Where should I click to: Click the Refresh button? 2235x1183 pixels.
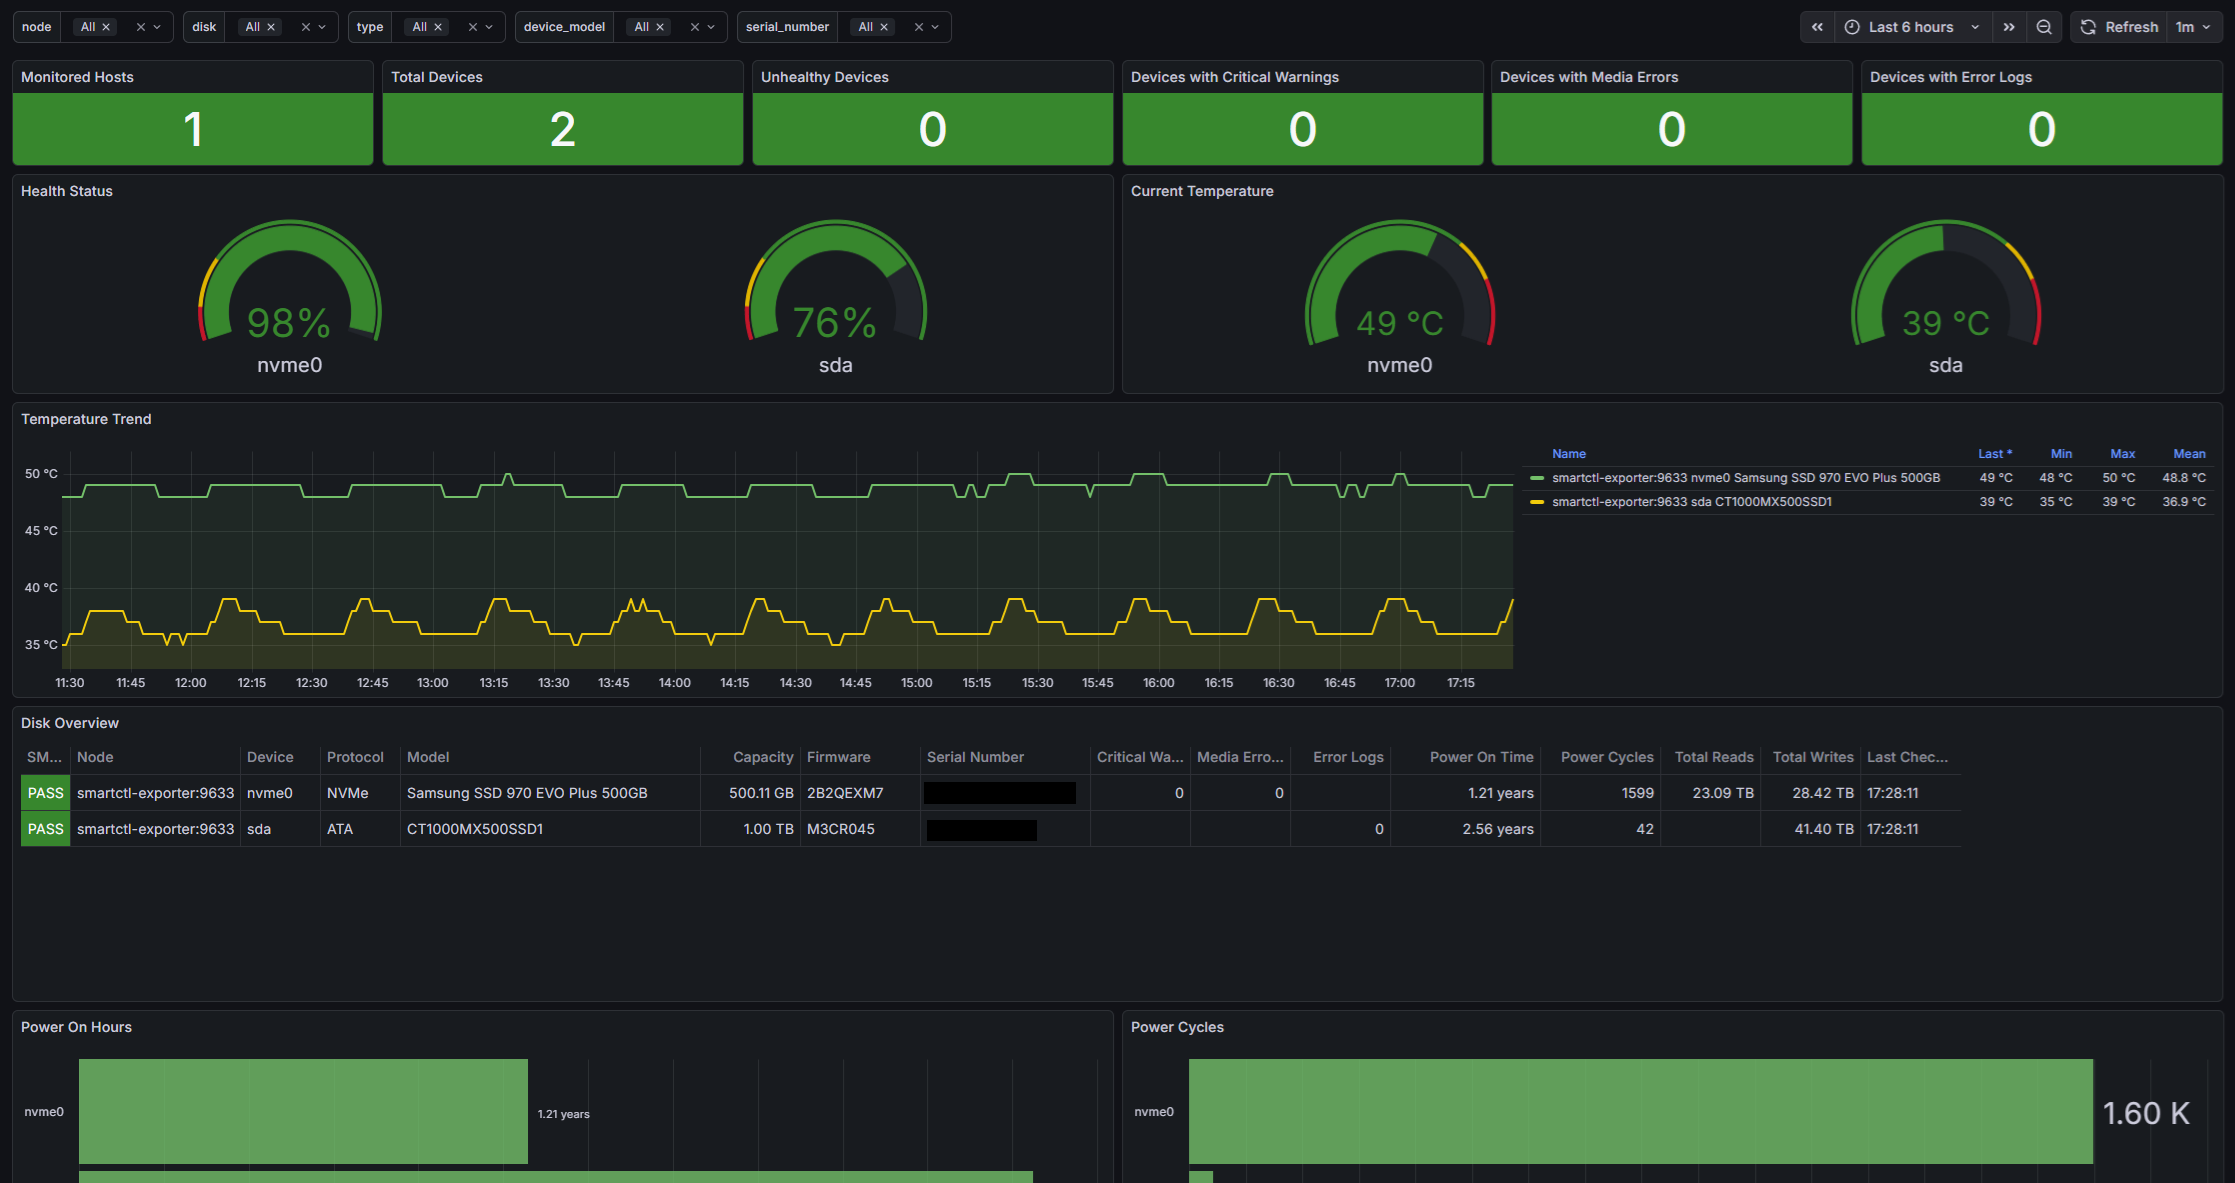click(2119, 27)
